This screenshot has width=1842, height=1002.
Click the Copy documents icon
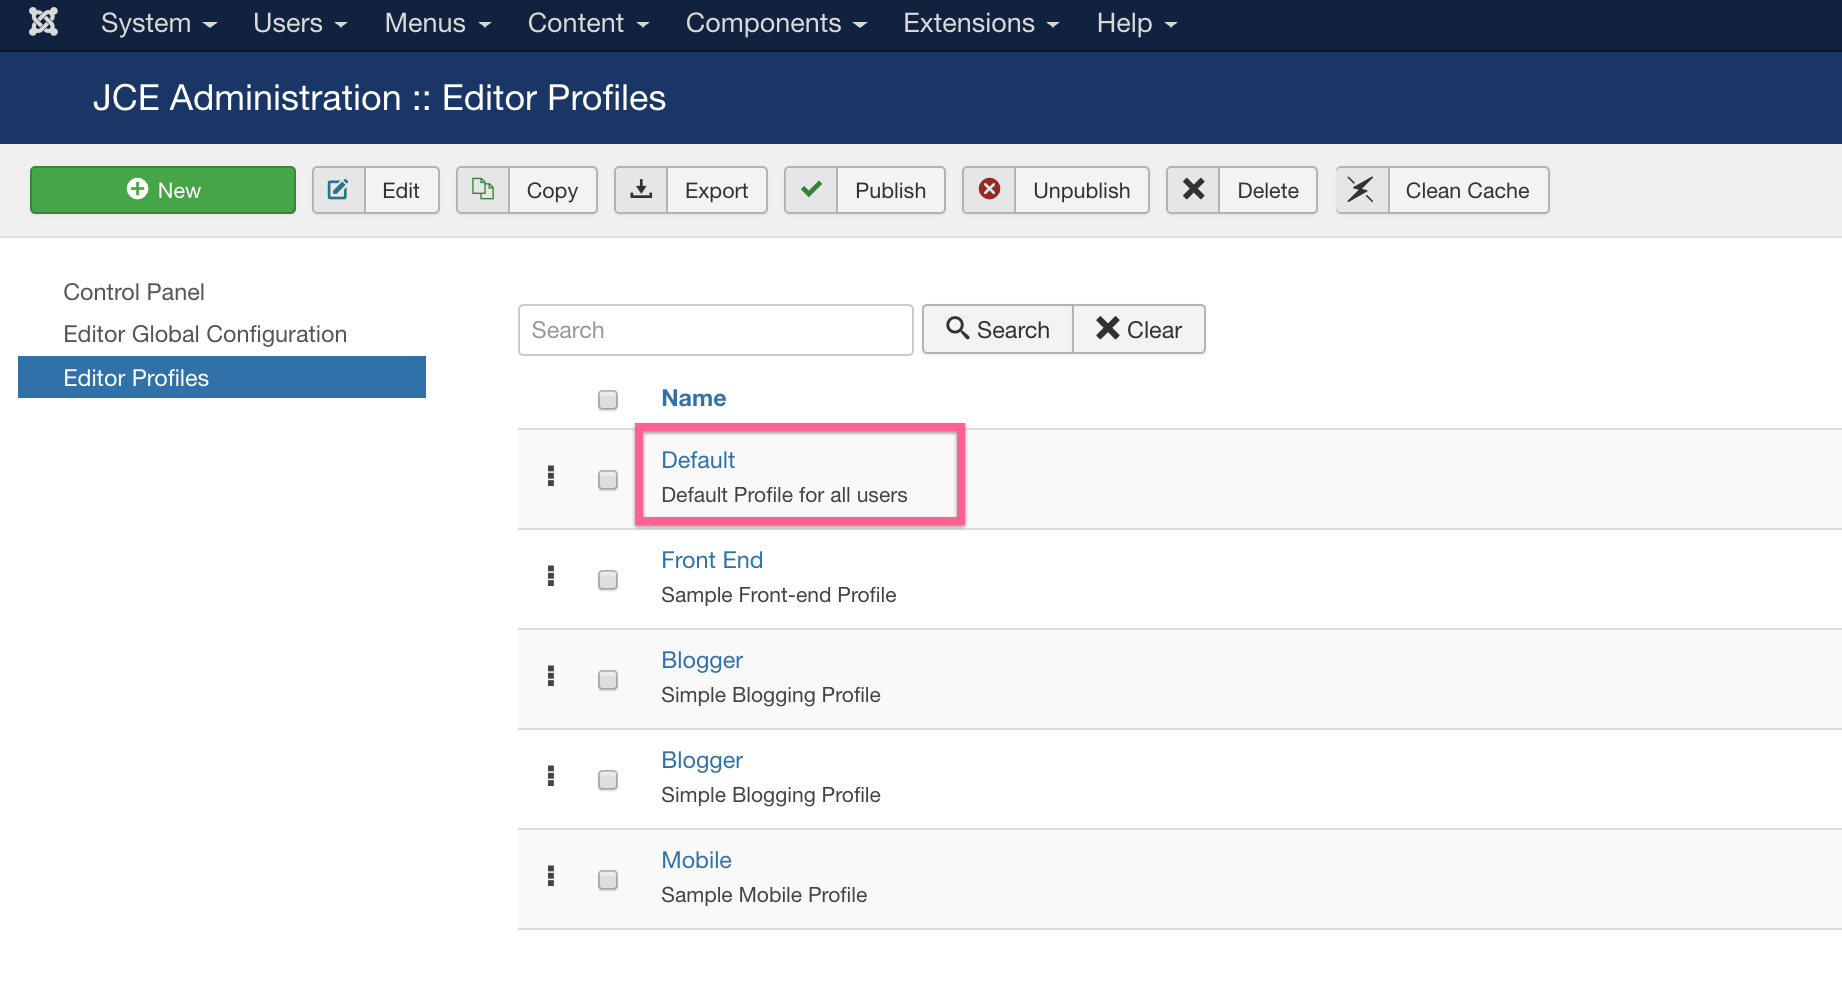(483, 189)
